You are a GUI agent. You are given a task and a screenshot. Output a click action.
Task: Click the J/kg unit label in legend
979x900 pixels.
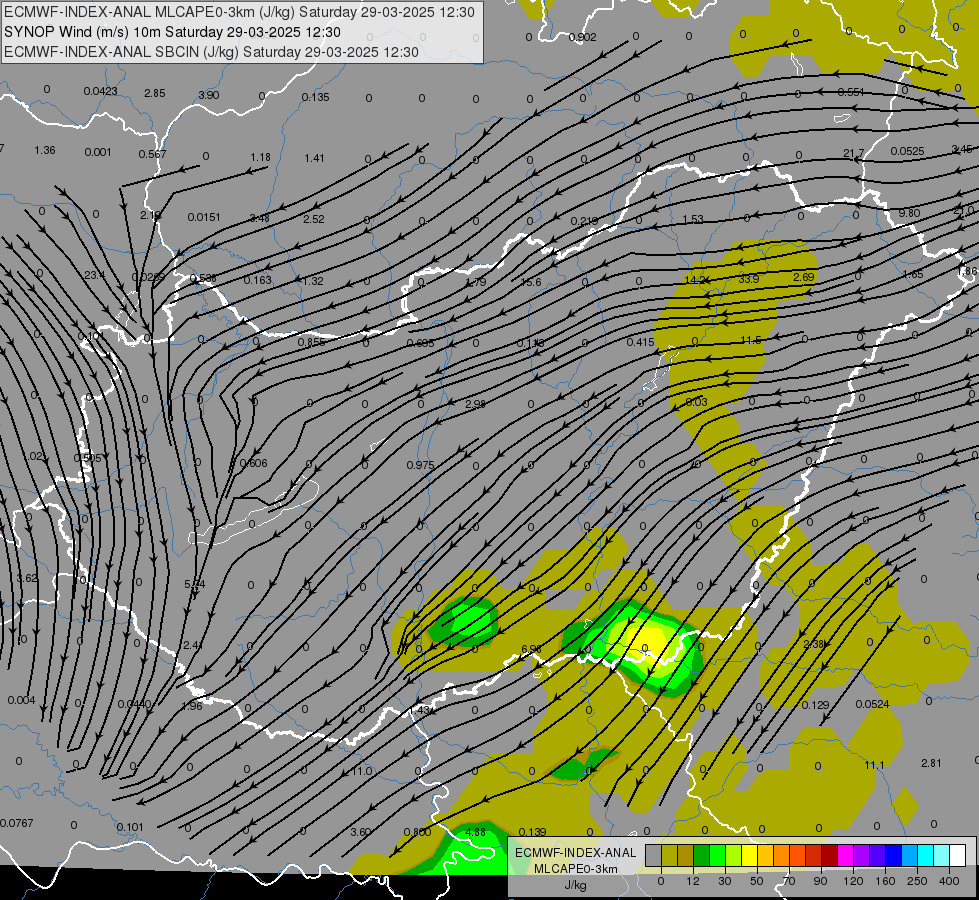point(575,885)
